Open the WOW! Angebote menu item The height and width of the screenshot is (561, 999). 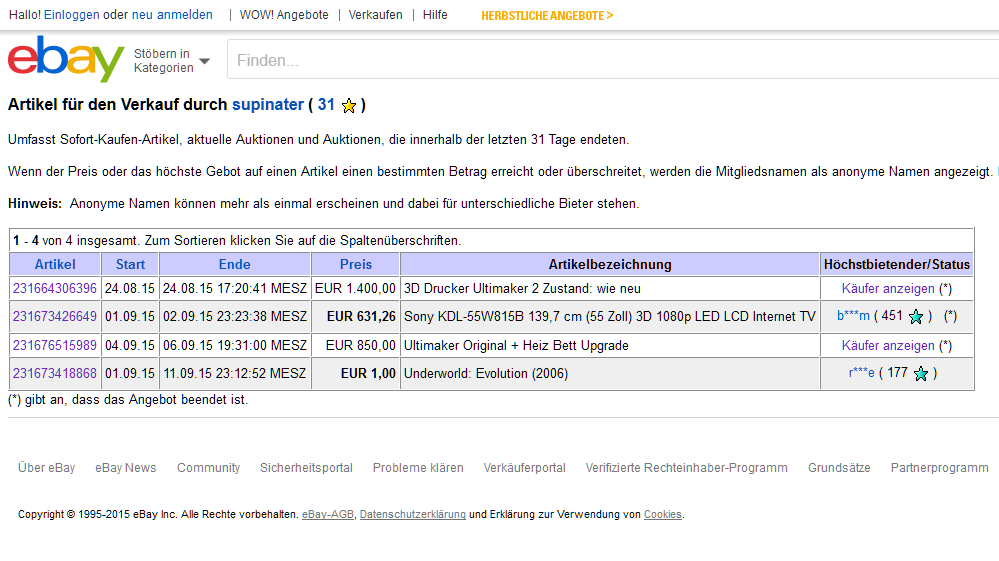(x=284, y=15)
